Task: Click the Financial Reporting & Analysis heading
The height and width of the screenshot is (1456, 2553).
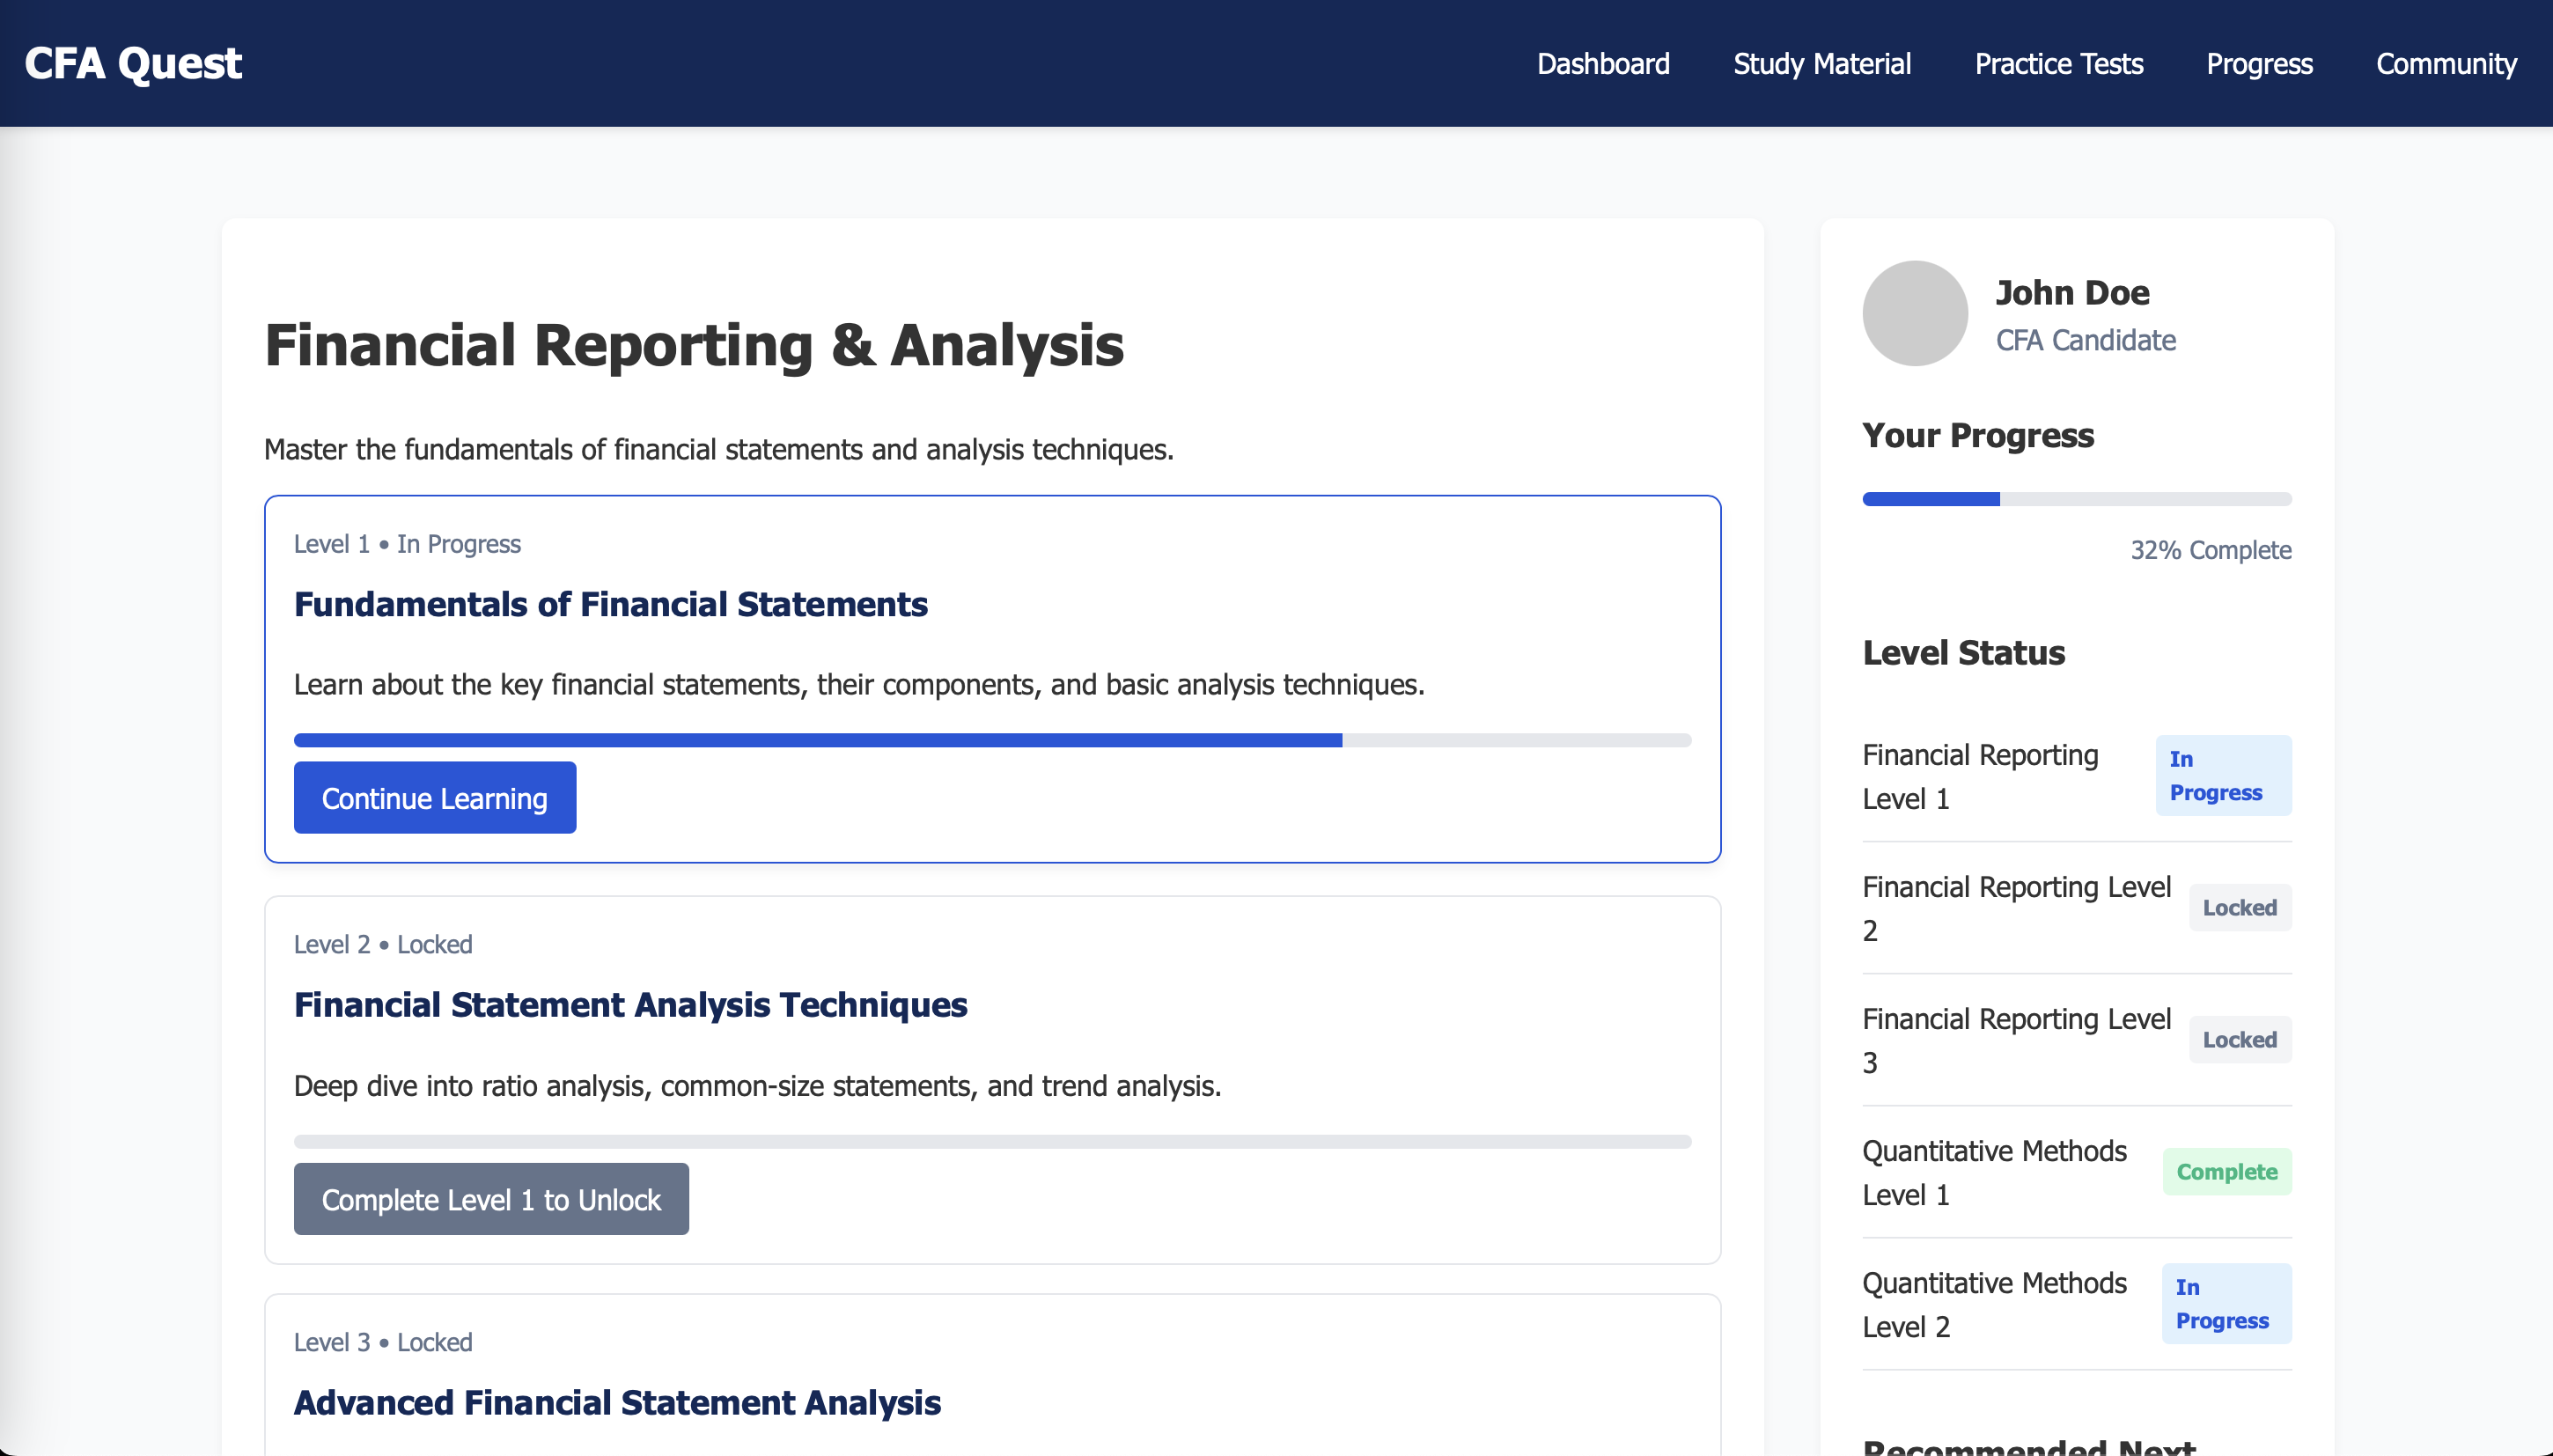Action: tap(694, 345)
